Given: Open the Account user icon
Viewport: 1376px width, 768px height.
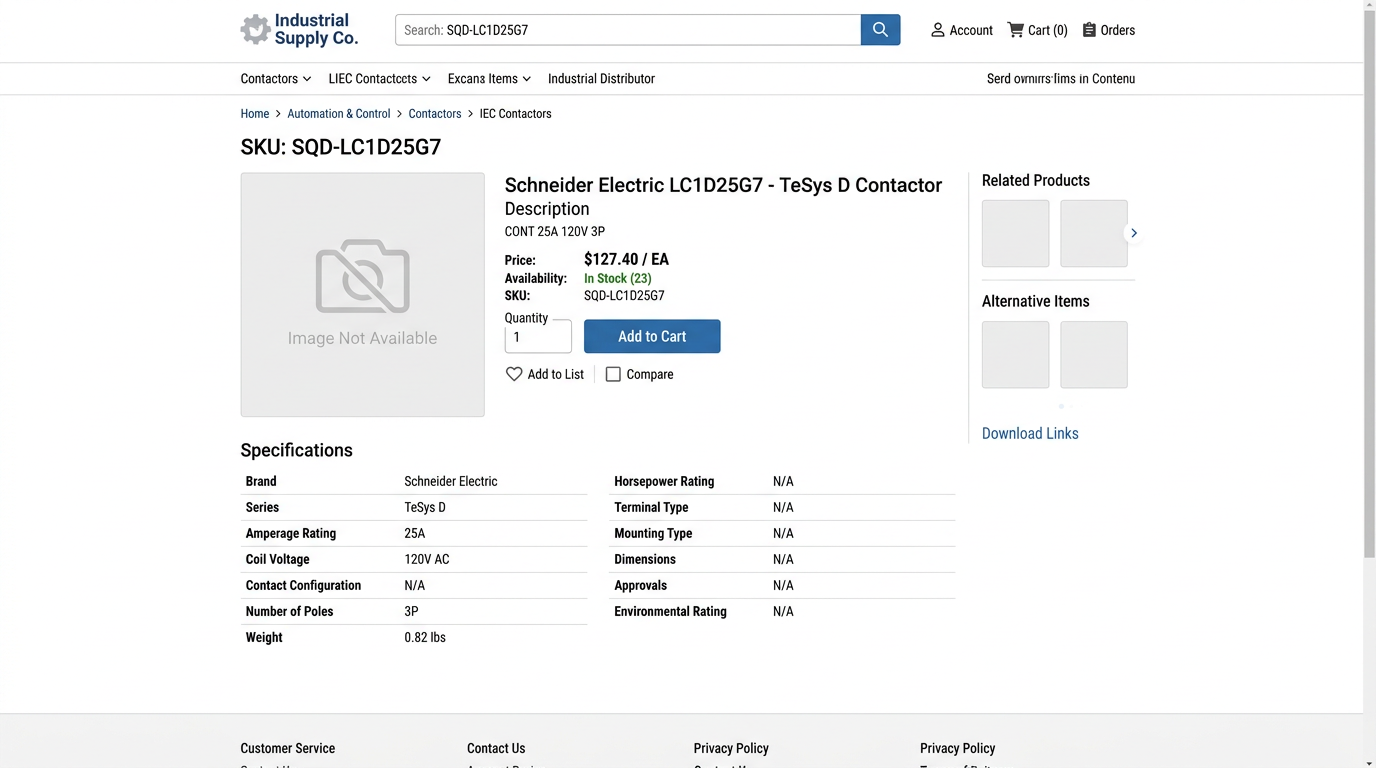Looking at the screenshot, I should point(937,30).
